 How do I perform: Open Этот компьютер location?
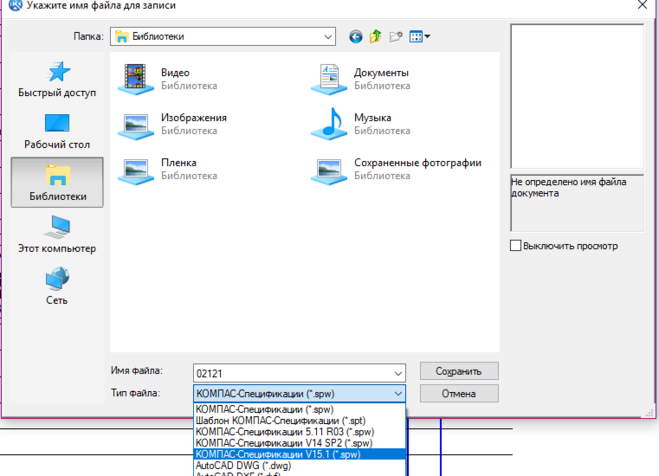pos(57,235)
